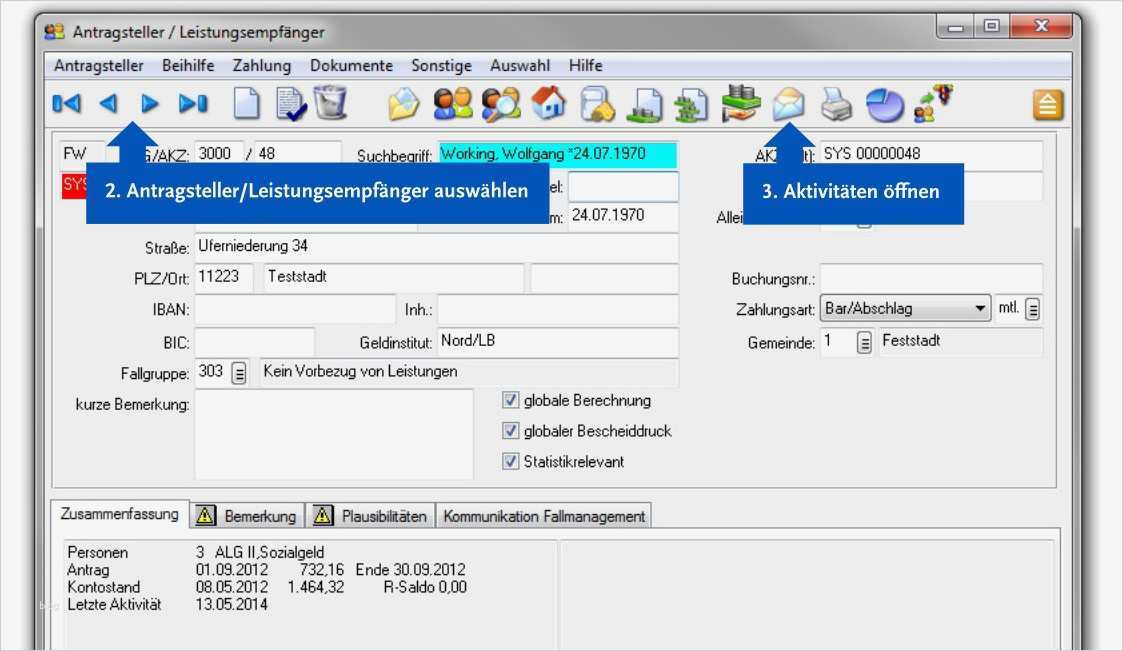
Task: Click the document with key icon
Action: tap(597, 104)
